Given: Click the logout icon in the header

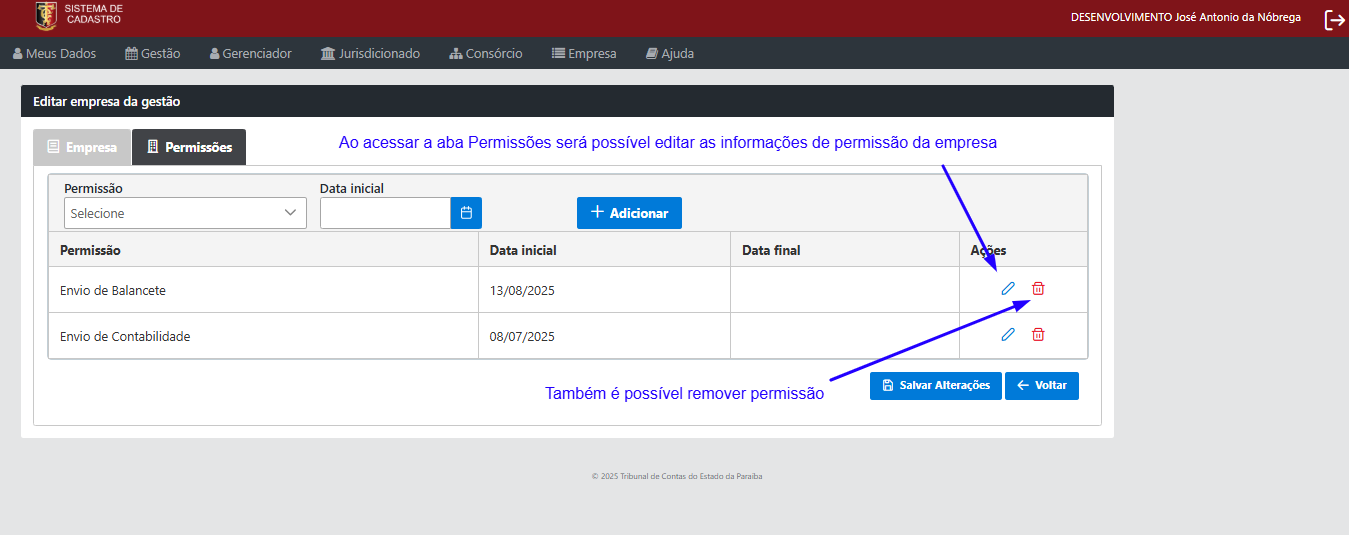Looking at the screenshot, I should click(x=1335, y=20).
